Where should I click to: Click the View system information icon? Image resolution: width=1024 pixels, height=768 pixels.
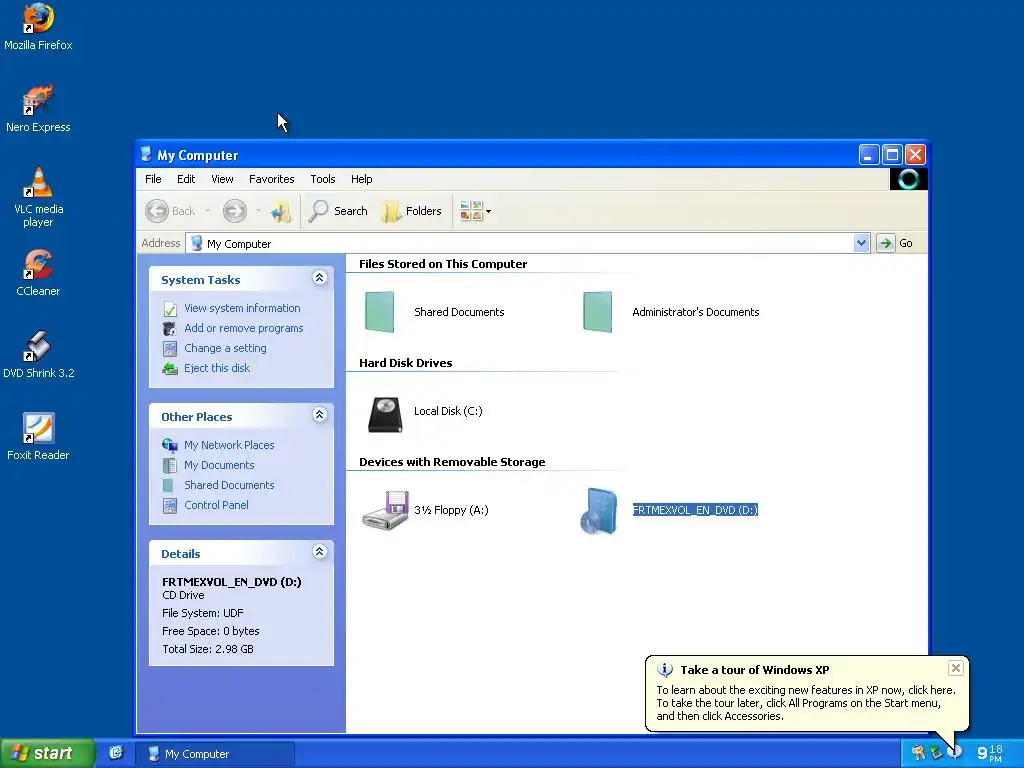pyautogui.click(x=170, y=308)
